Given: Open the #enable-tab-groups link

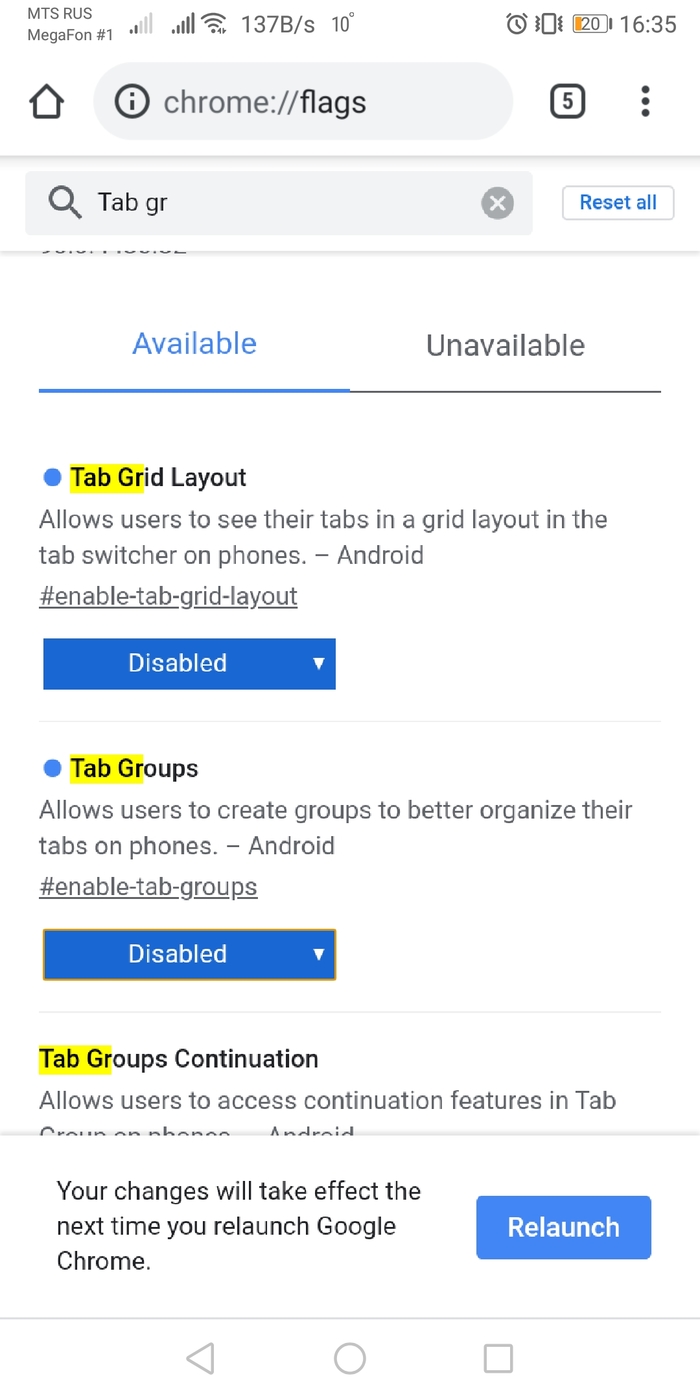Looking at the screenshot, I should 148,887.
